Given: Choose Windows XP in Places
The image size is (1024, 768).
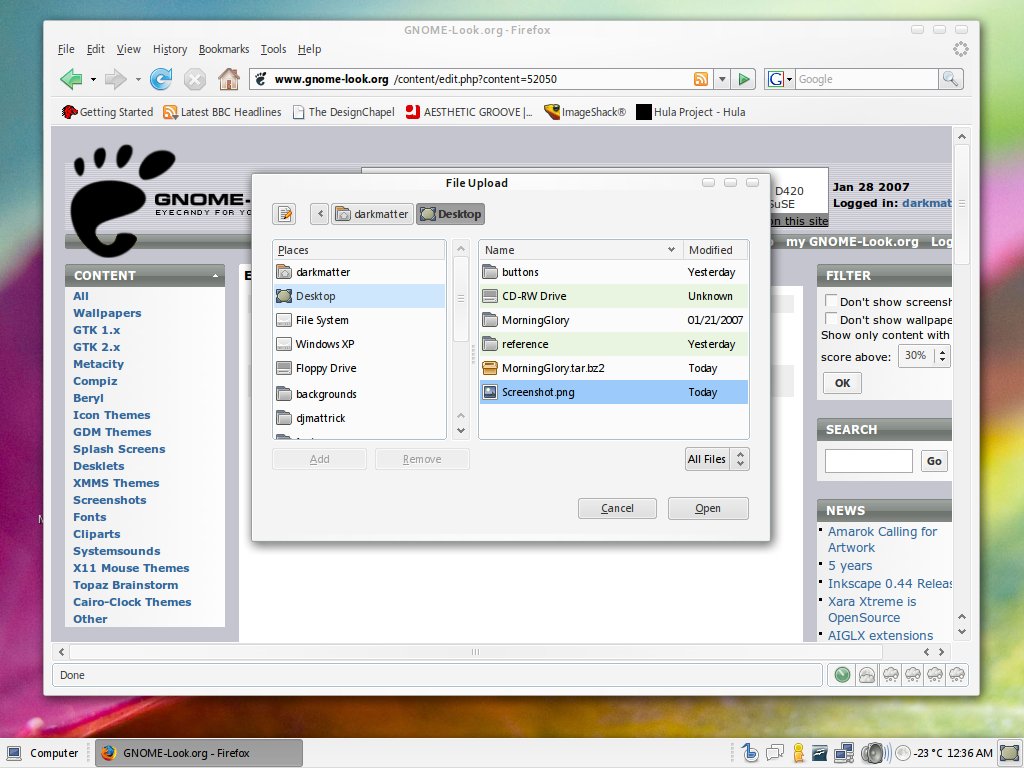Looking at the screenshot, I should tap(359, 344).
